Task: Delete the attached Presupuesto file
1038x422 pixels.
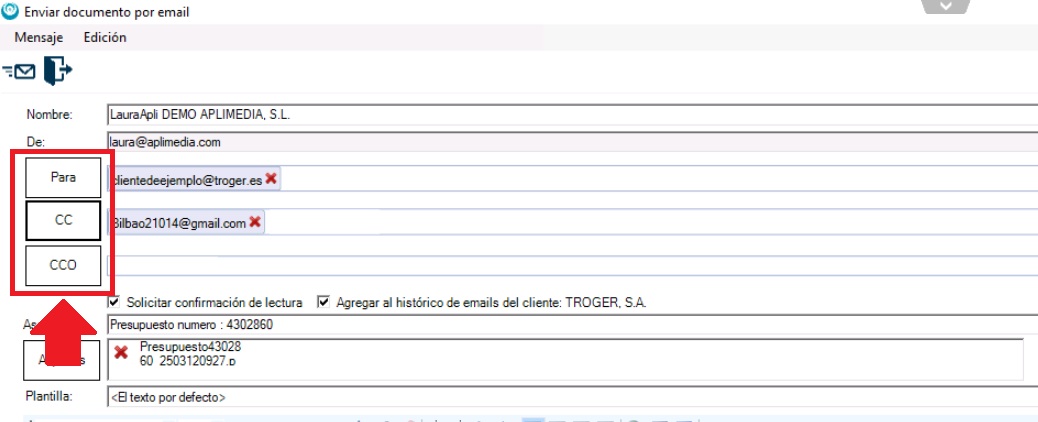Action: [x=121, y=352]
